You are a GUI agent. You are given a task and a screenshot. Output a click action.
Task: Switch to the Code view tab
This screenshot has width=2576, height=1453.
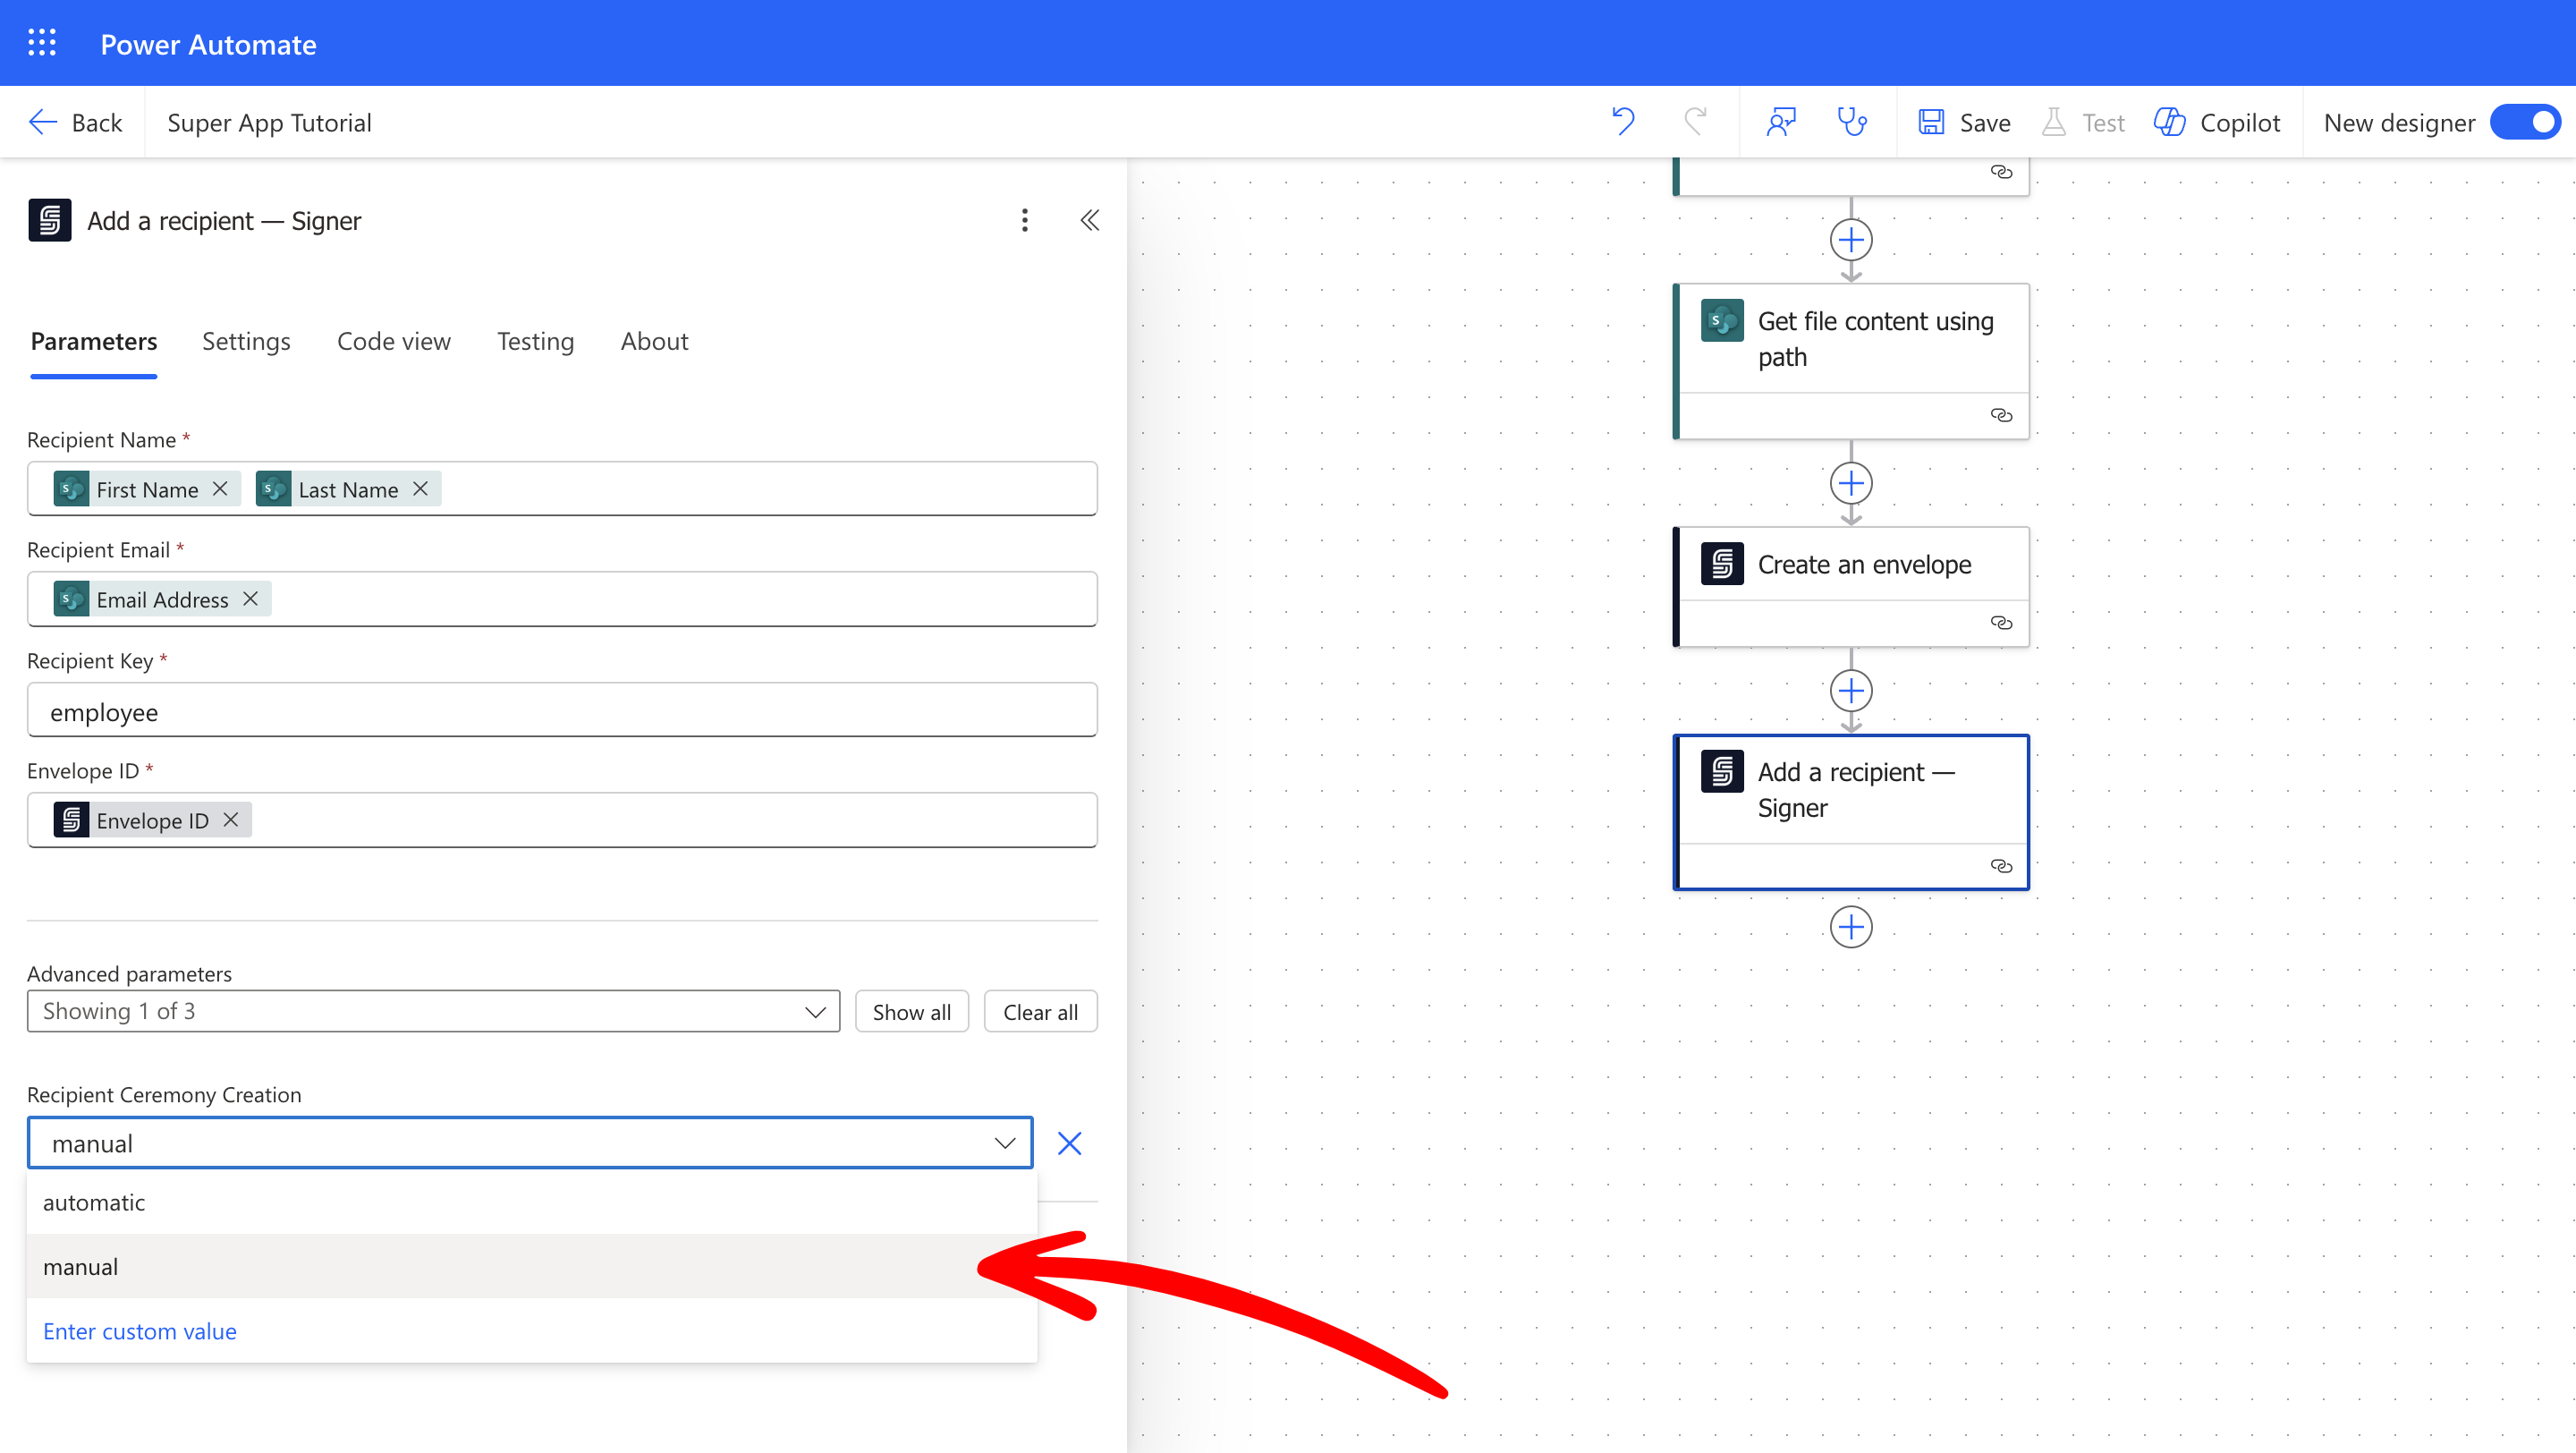tap(393, 341)
